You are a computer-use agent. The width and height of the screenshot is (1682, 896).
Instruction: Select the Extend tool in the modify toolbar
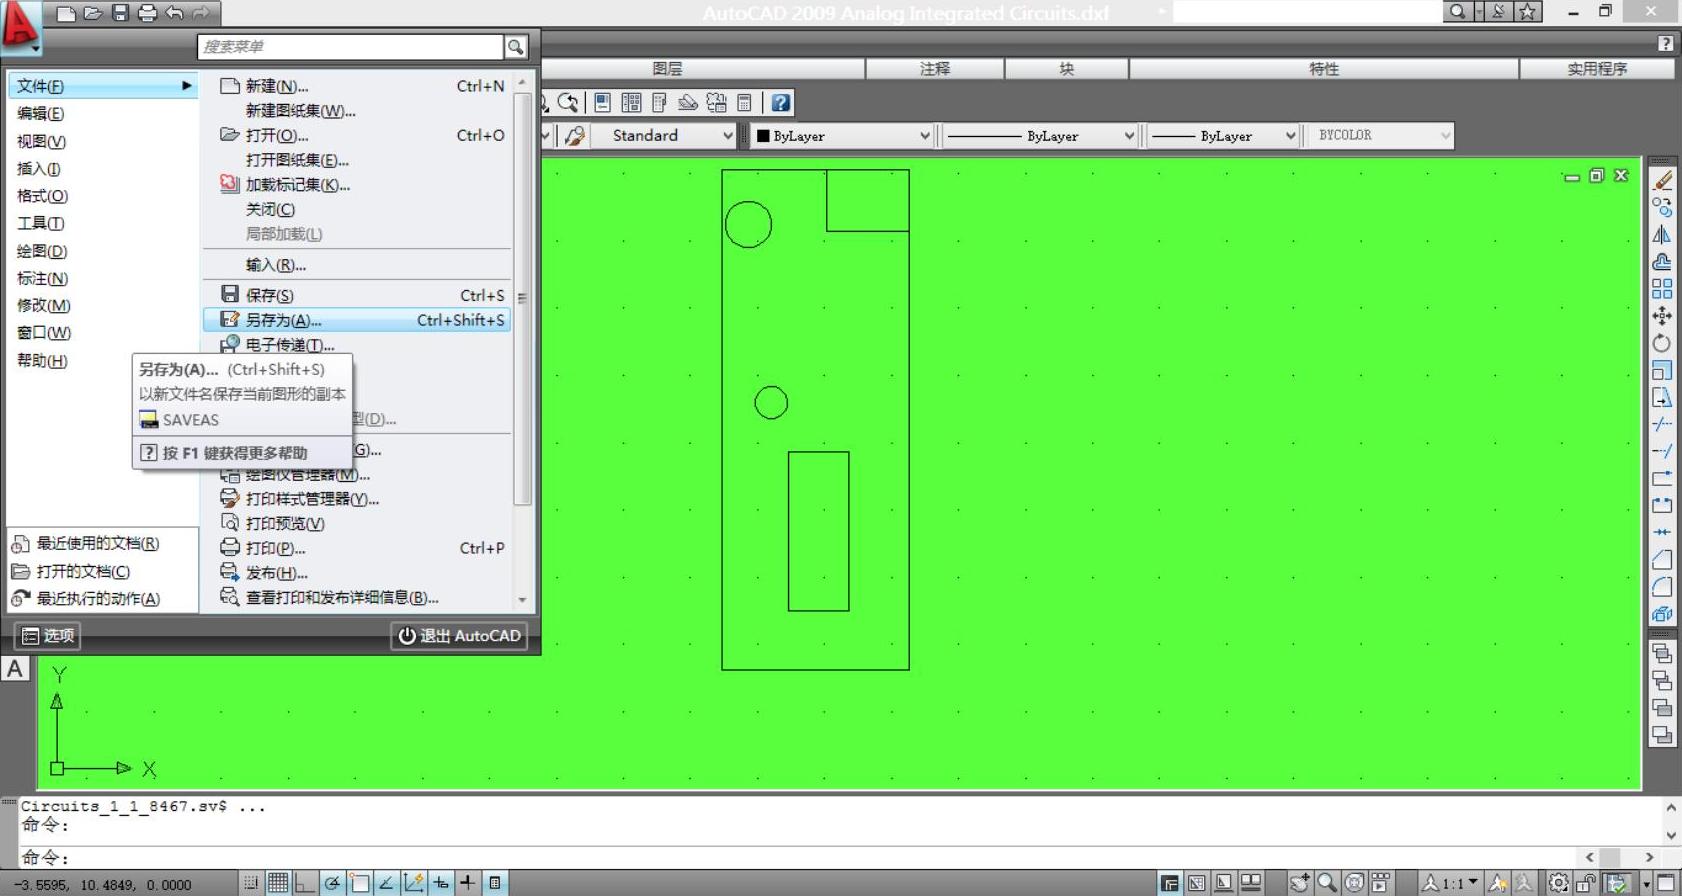[1662, 451]
